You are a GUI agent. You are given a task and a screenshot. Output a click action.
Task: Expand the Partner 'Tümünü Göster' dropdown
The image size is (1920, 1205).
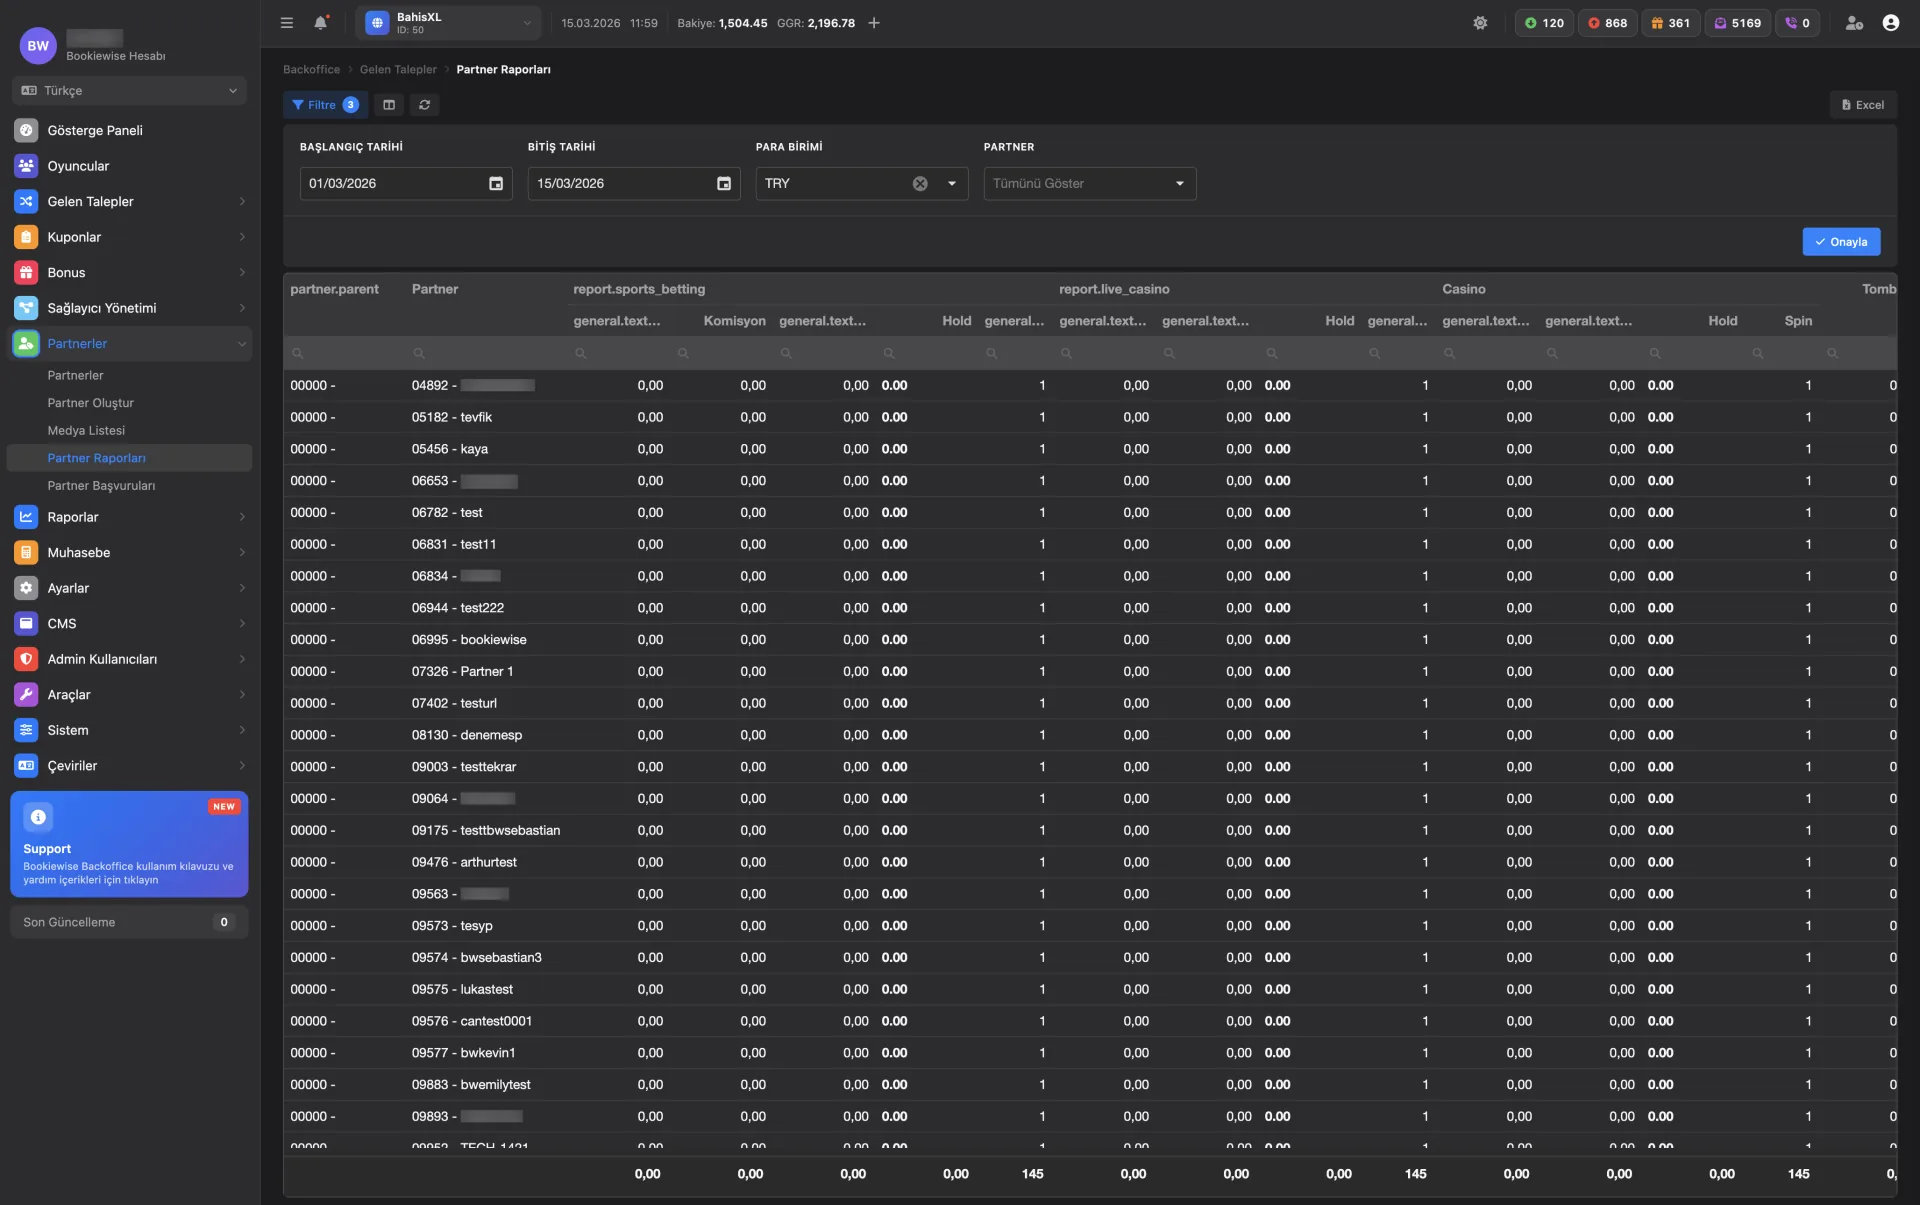(x=1179, y=184)
